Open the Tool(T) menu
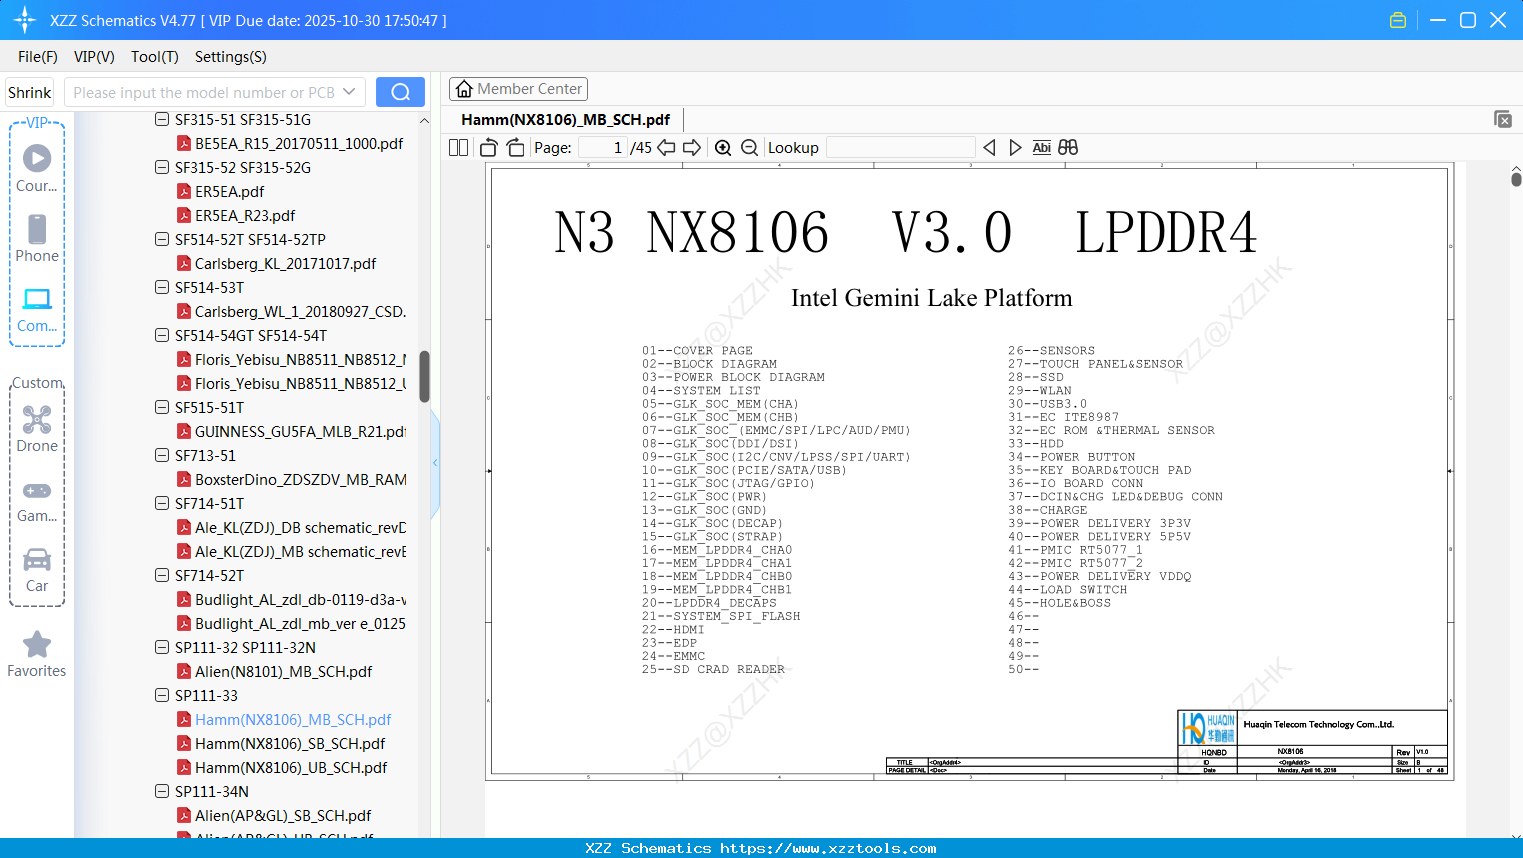The height and width of the screenshot is (858, 1523). pos(155,57)
